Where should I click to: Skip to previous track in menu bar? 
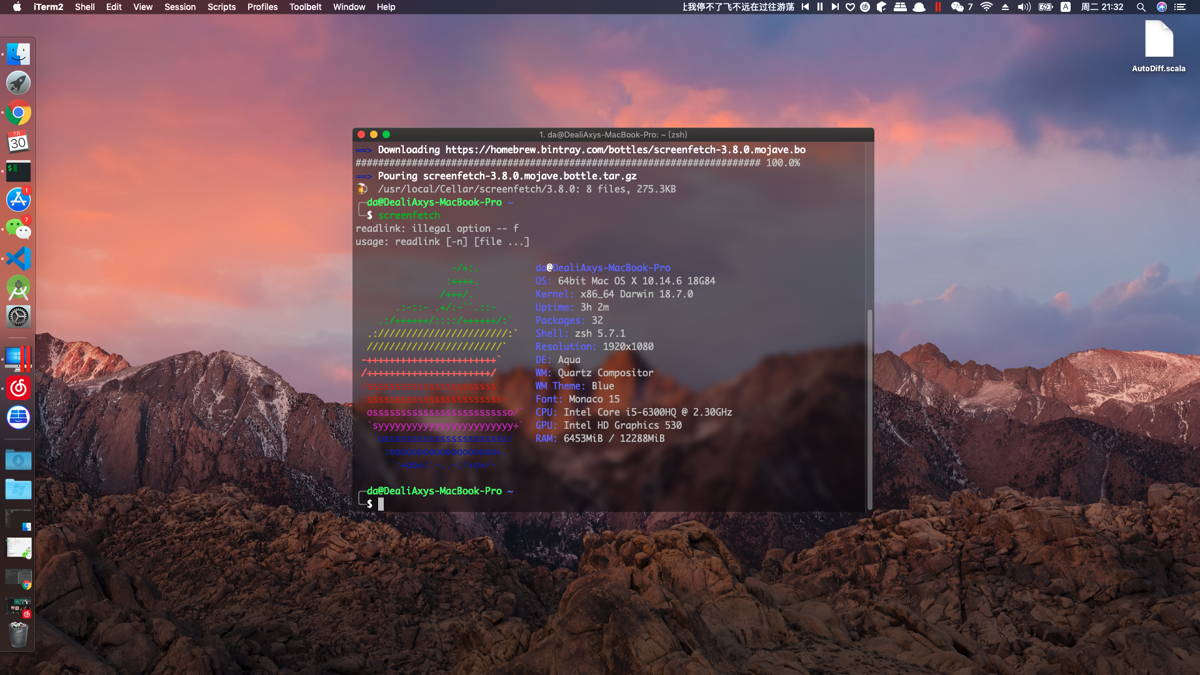(805, 7)
